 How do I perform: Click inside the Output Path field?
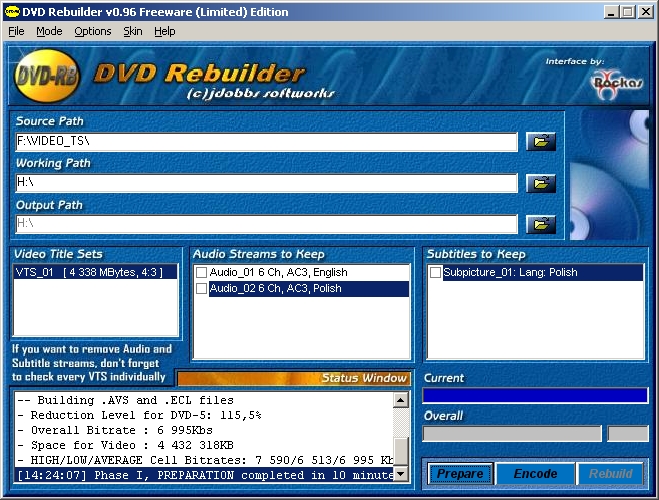point(266,224)
